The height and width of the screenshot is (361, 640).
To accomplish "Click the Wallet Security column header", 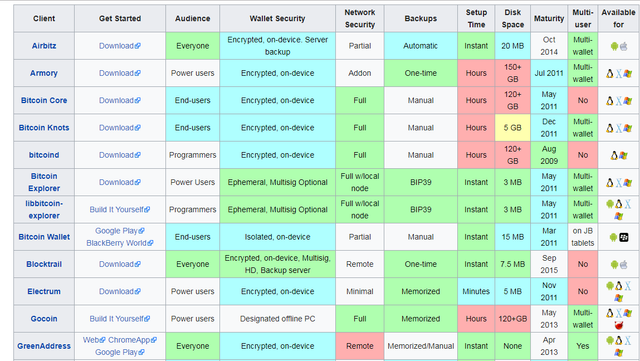I will [278, 18].
